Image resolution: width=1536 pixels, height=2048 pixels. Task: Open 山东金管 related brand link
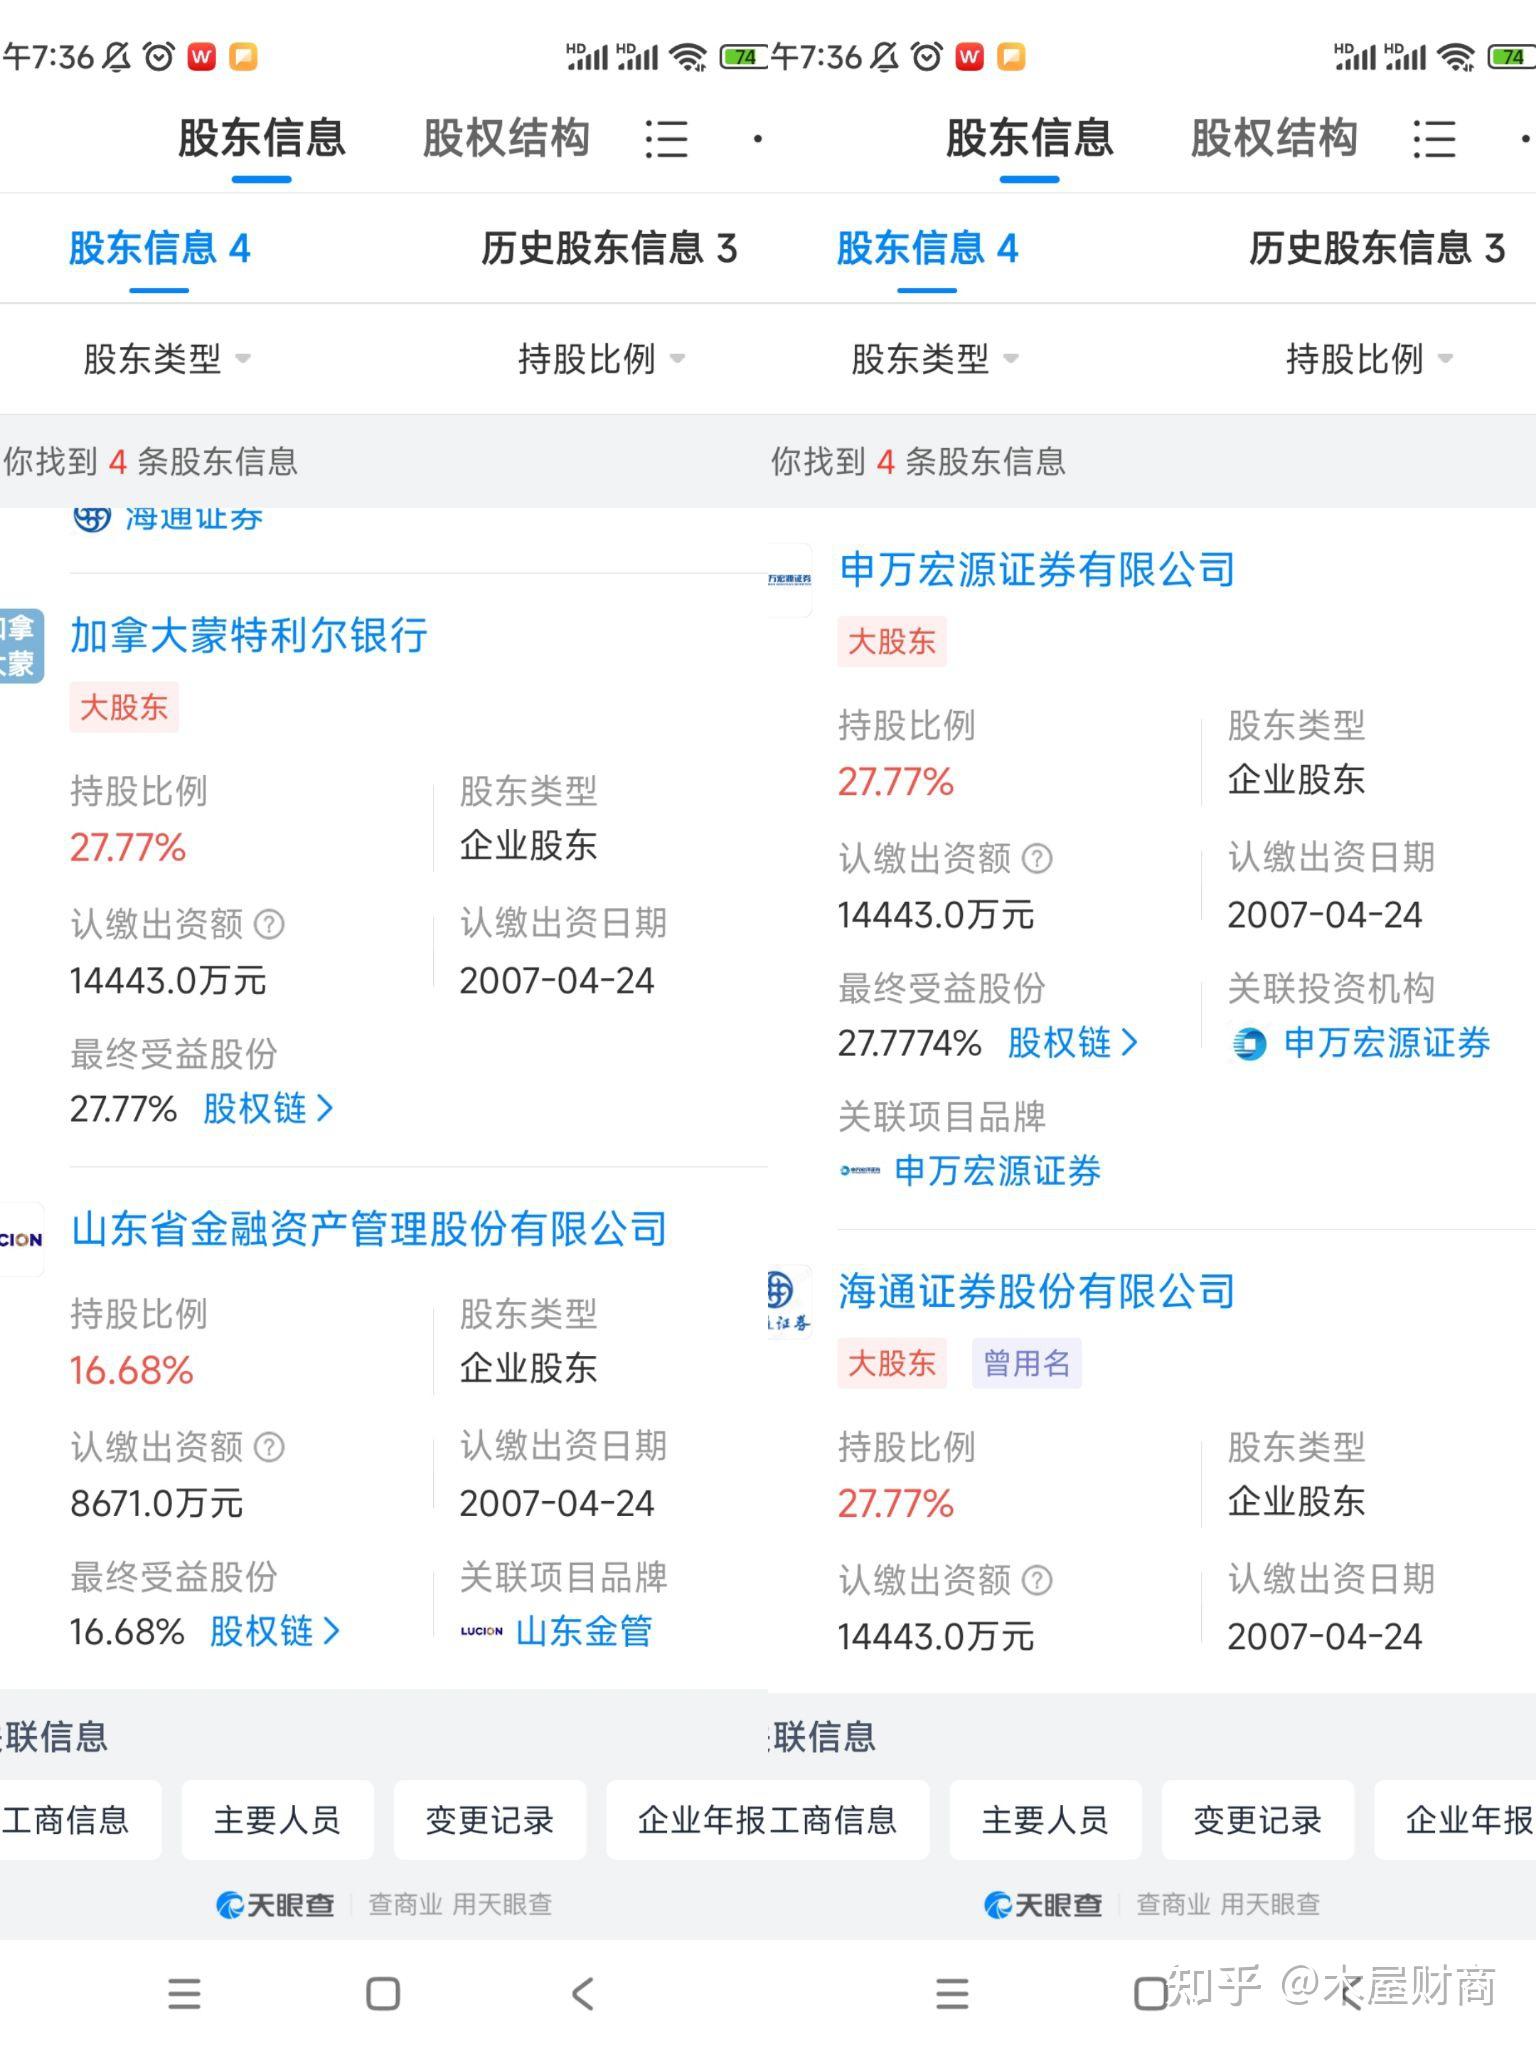pyautogui.click(x=584, y=1631)
